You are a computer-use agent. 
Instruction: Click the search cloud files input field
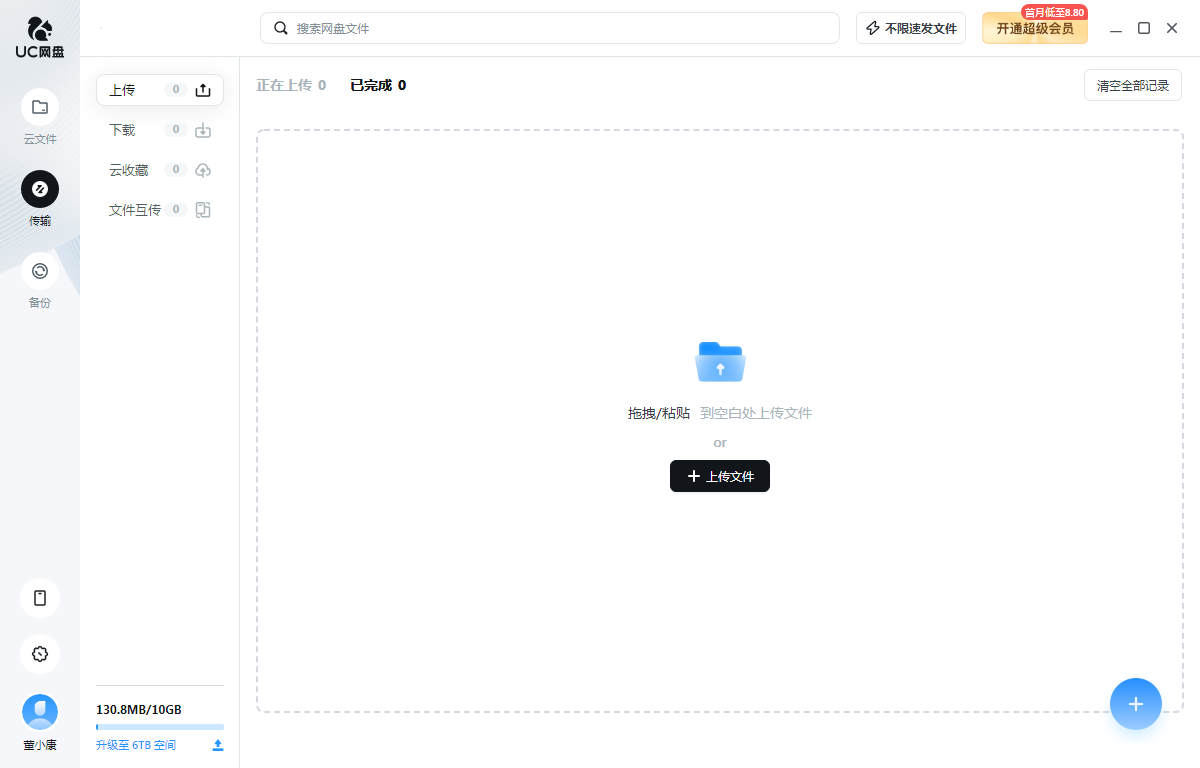(x=550, y=28)
